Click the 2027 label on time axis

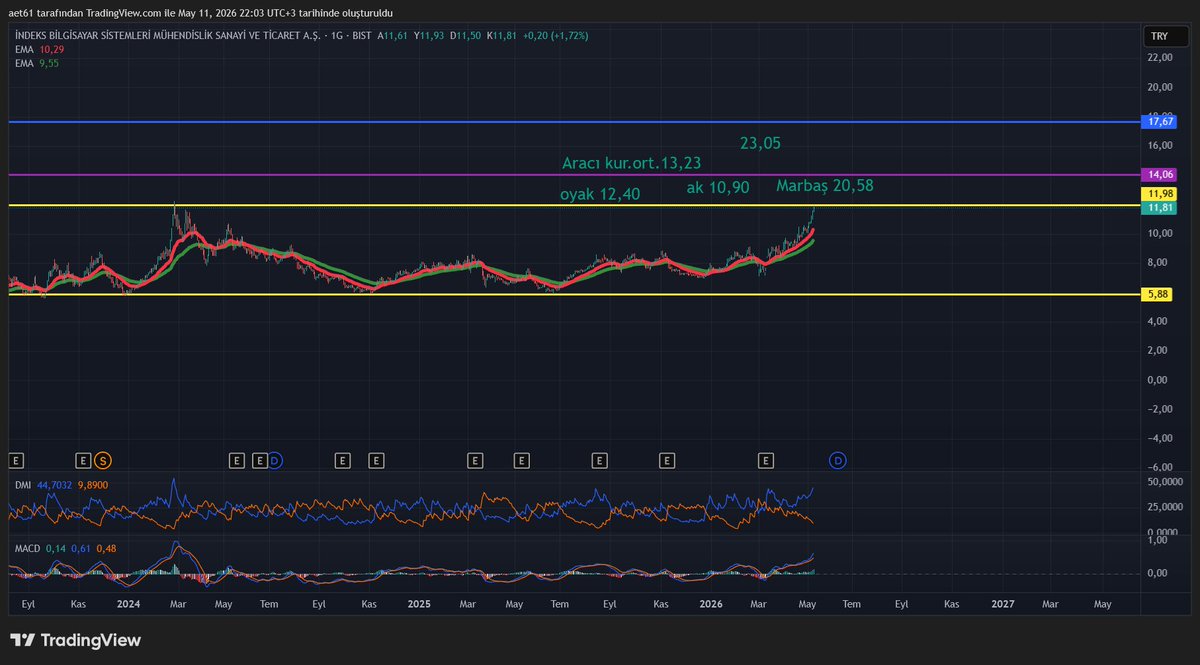click(x=1002, y=604)
